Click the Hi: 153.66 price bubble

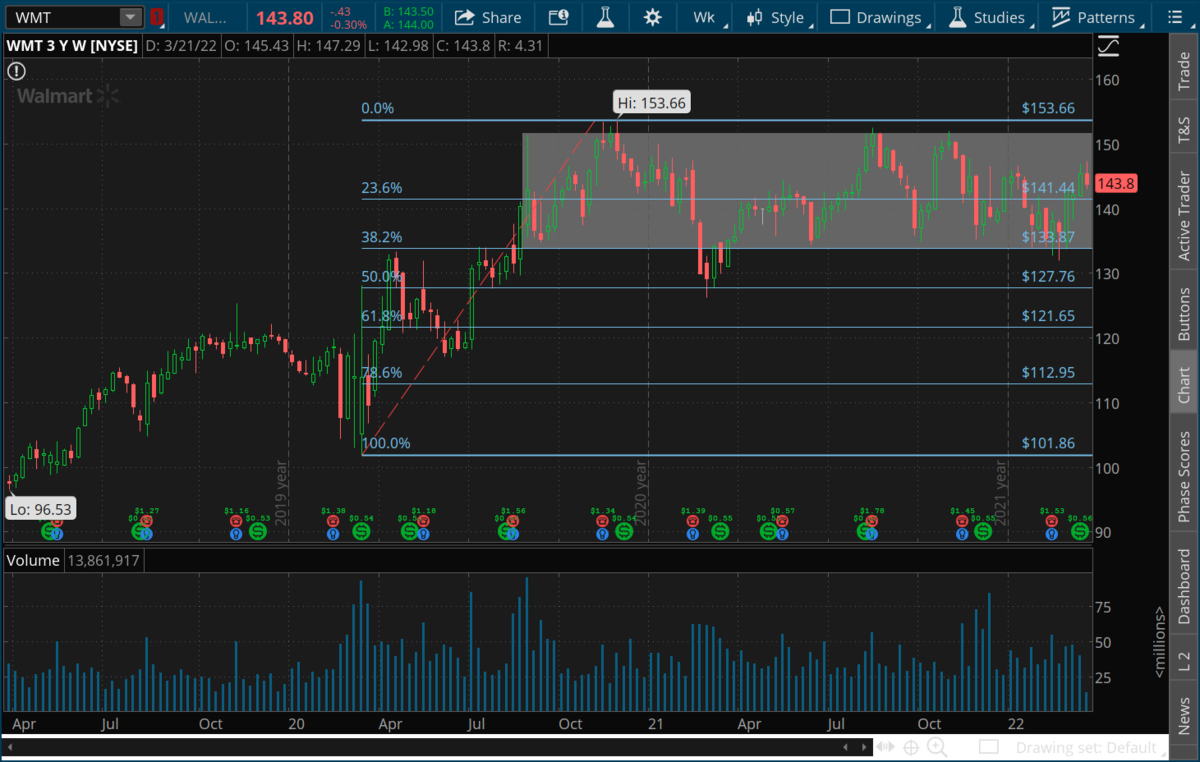[x=651, y=102]
